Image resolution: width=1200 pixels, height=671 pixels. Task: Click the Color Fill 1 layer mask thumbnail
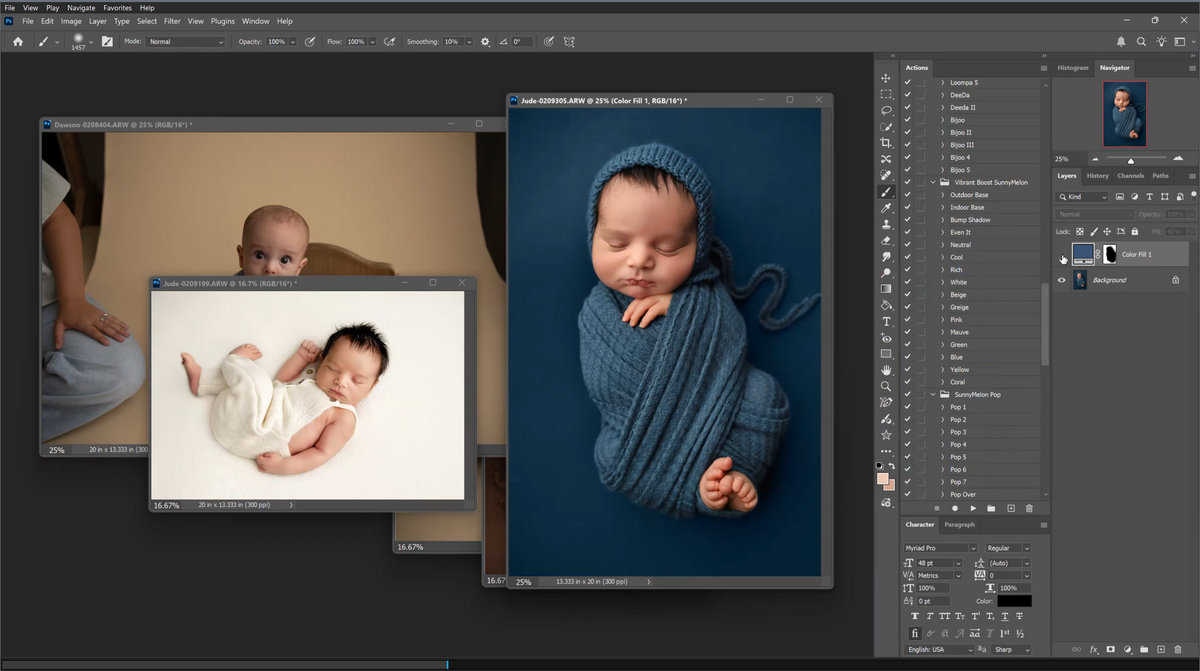click(1110, 255)
